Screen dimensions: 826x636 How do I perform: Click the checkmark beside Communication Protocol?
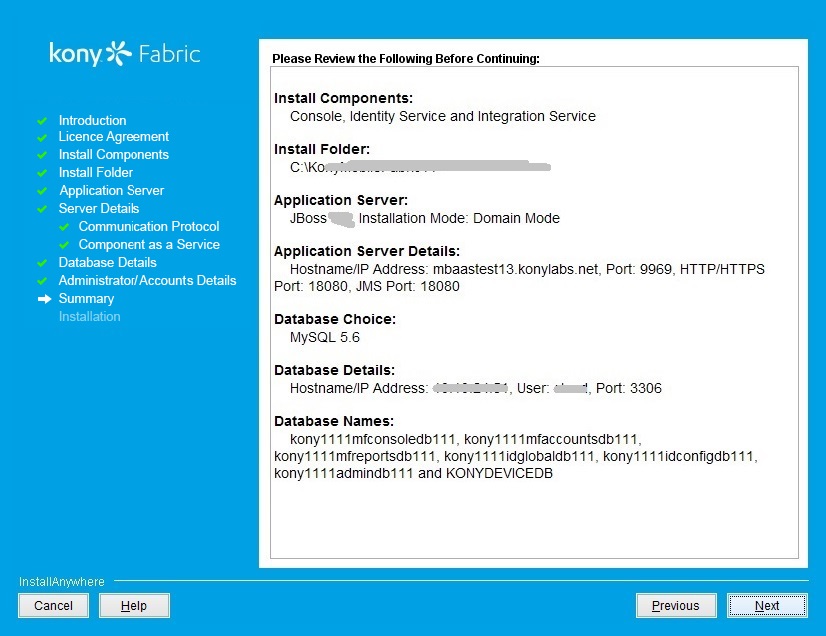[x=64, y=227]
